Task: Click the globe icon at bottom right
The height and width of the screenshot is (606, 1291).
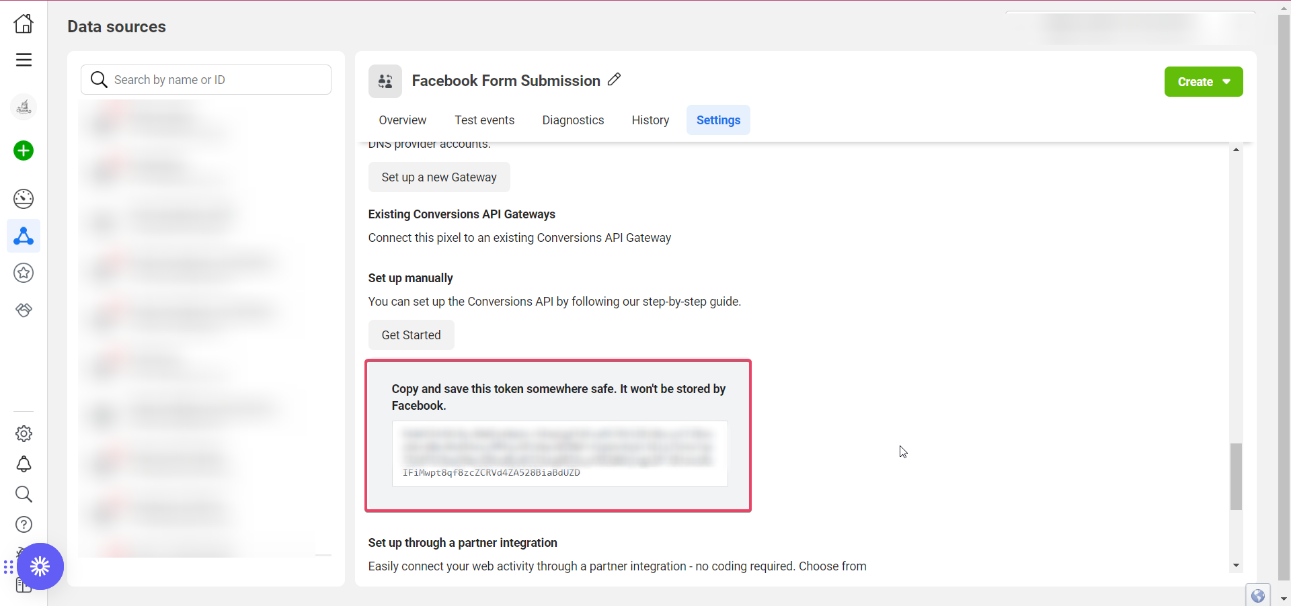Action: [1258, 596]
